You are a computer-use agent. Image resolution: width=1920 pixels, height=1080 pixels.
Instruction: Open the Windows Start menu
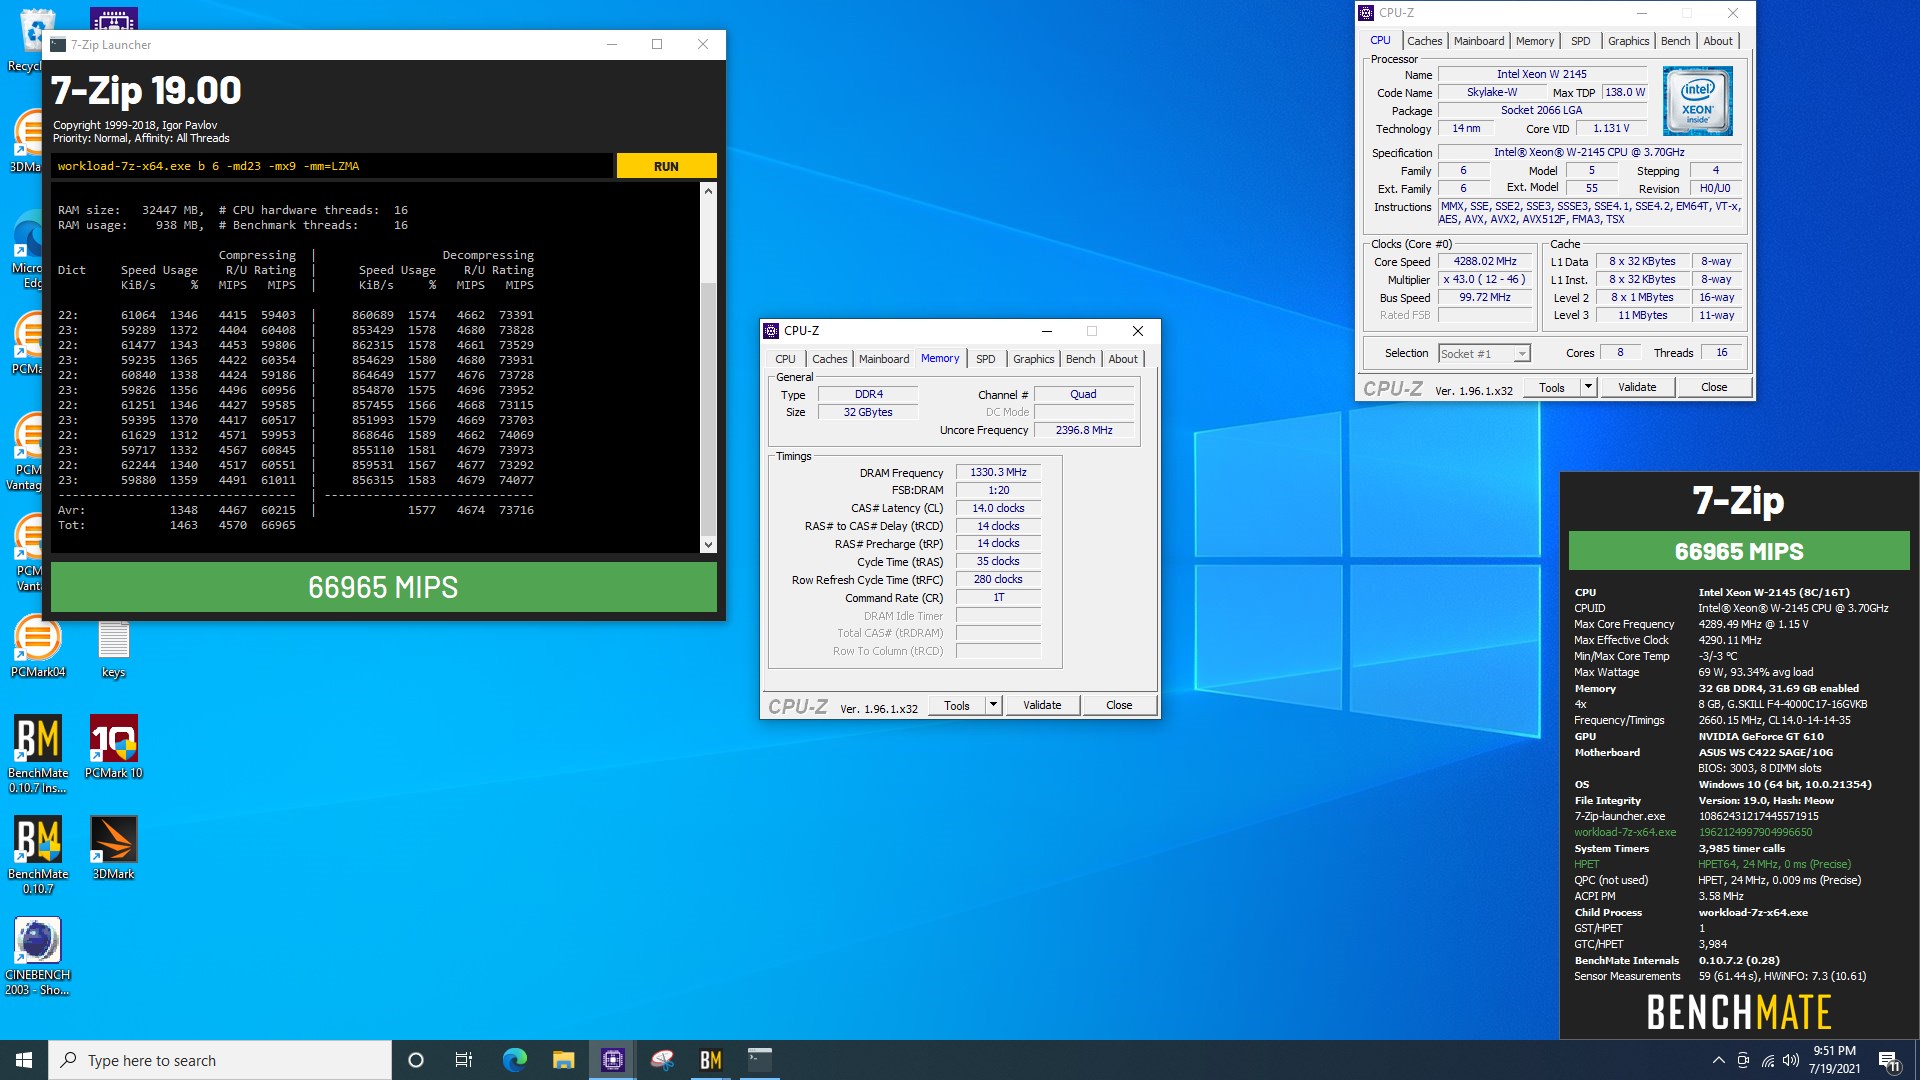(24, 1060)
